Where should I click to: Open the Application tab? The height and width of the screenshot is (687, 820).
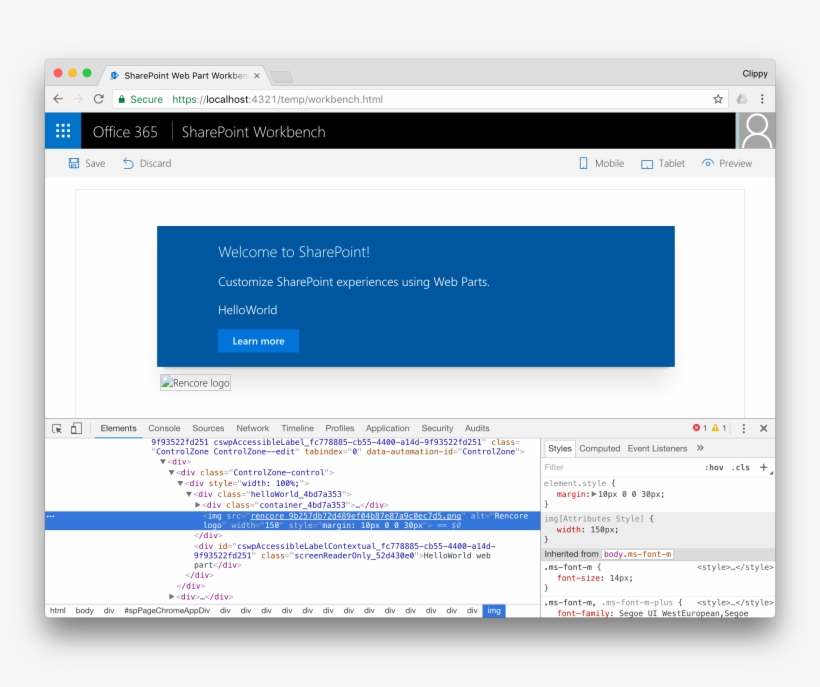click(x=388, y=428)
